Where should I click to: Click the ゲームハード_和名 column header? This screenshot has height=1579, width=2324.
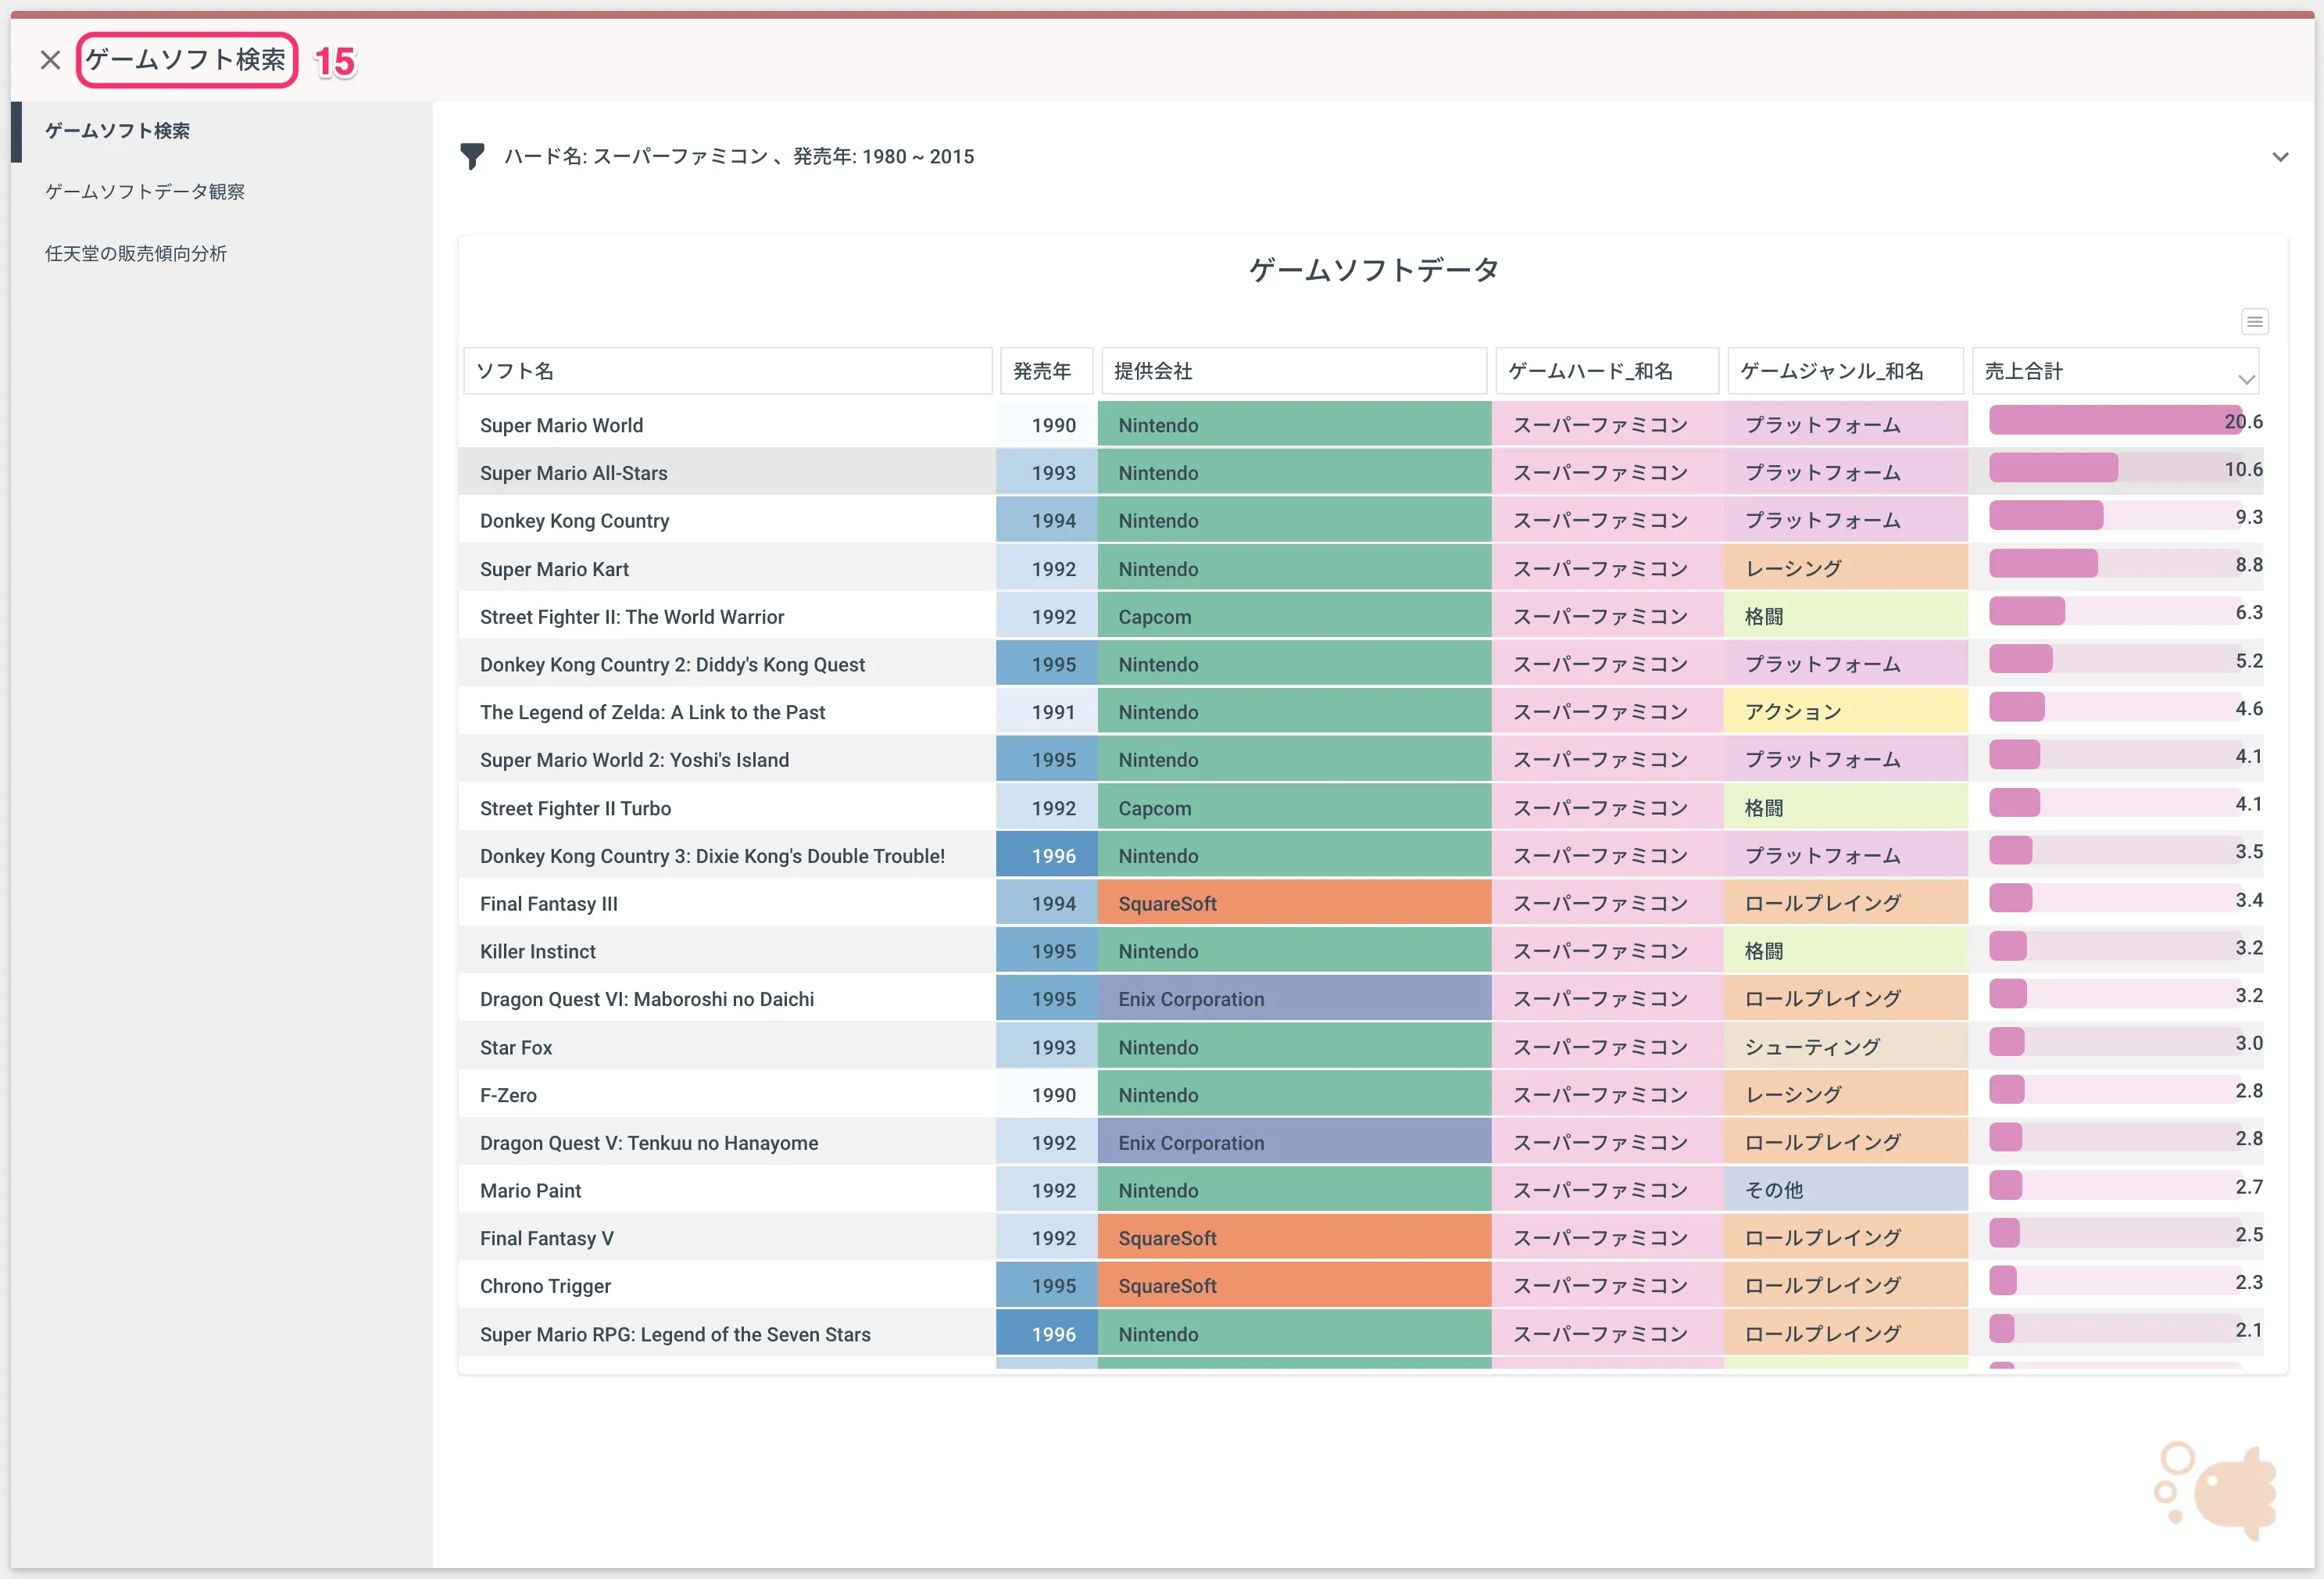click(1607, 371)
